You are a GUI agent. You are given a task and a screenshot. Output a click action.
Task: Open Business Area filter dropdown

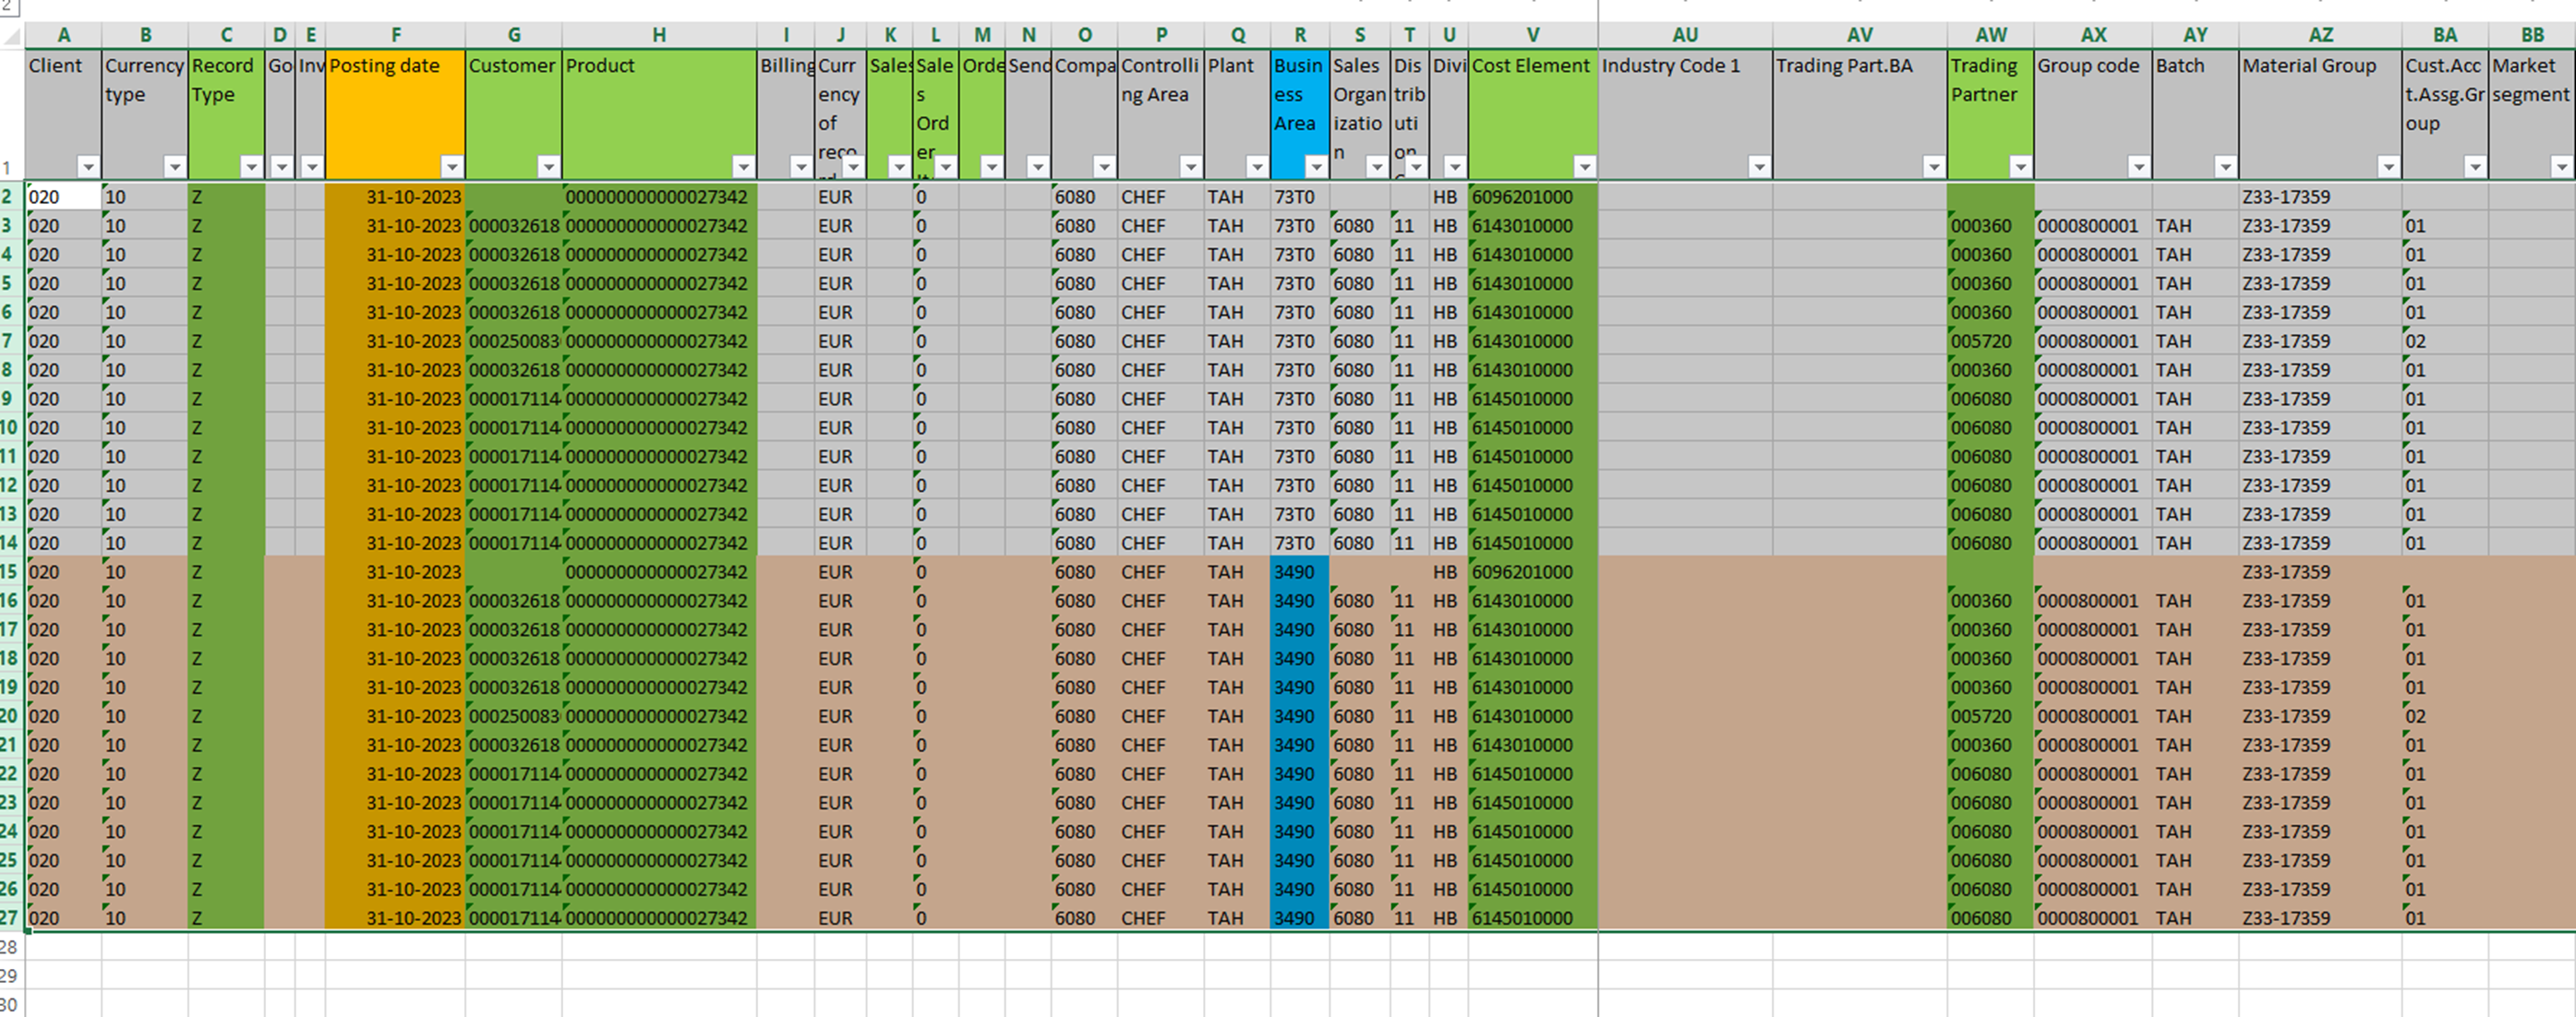(1316, 166)
